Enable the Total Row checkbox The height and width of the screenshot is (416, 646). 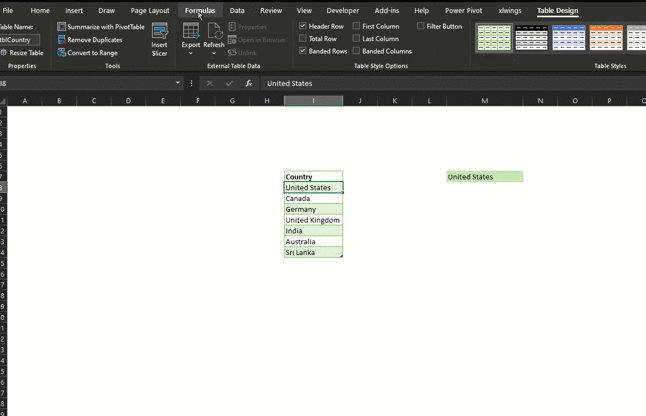pyautogui.click(x=303, y=38)
